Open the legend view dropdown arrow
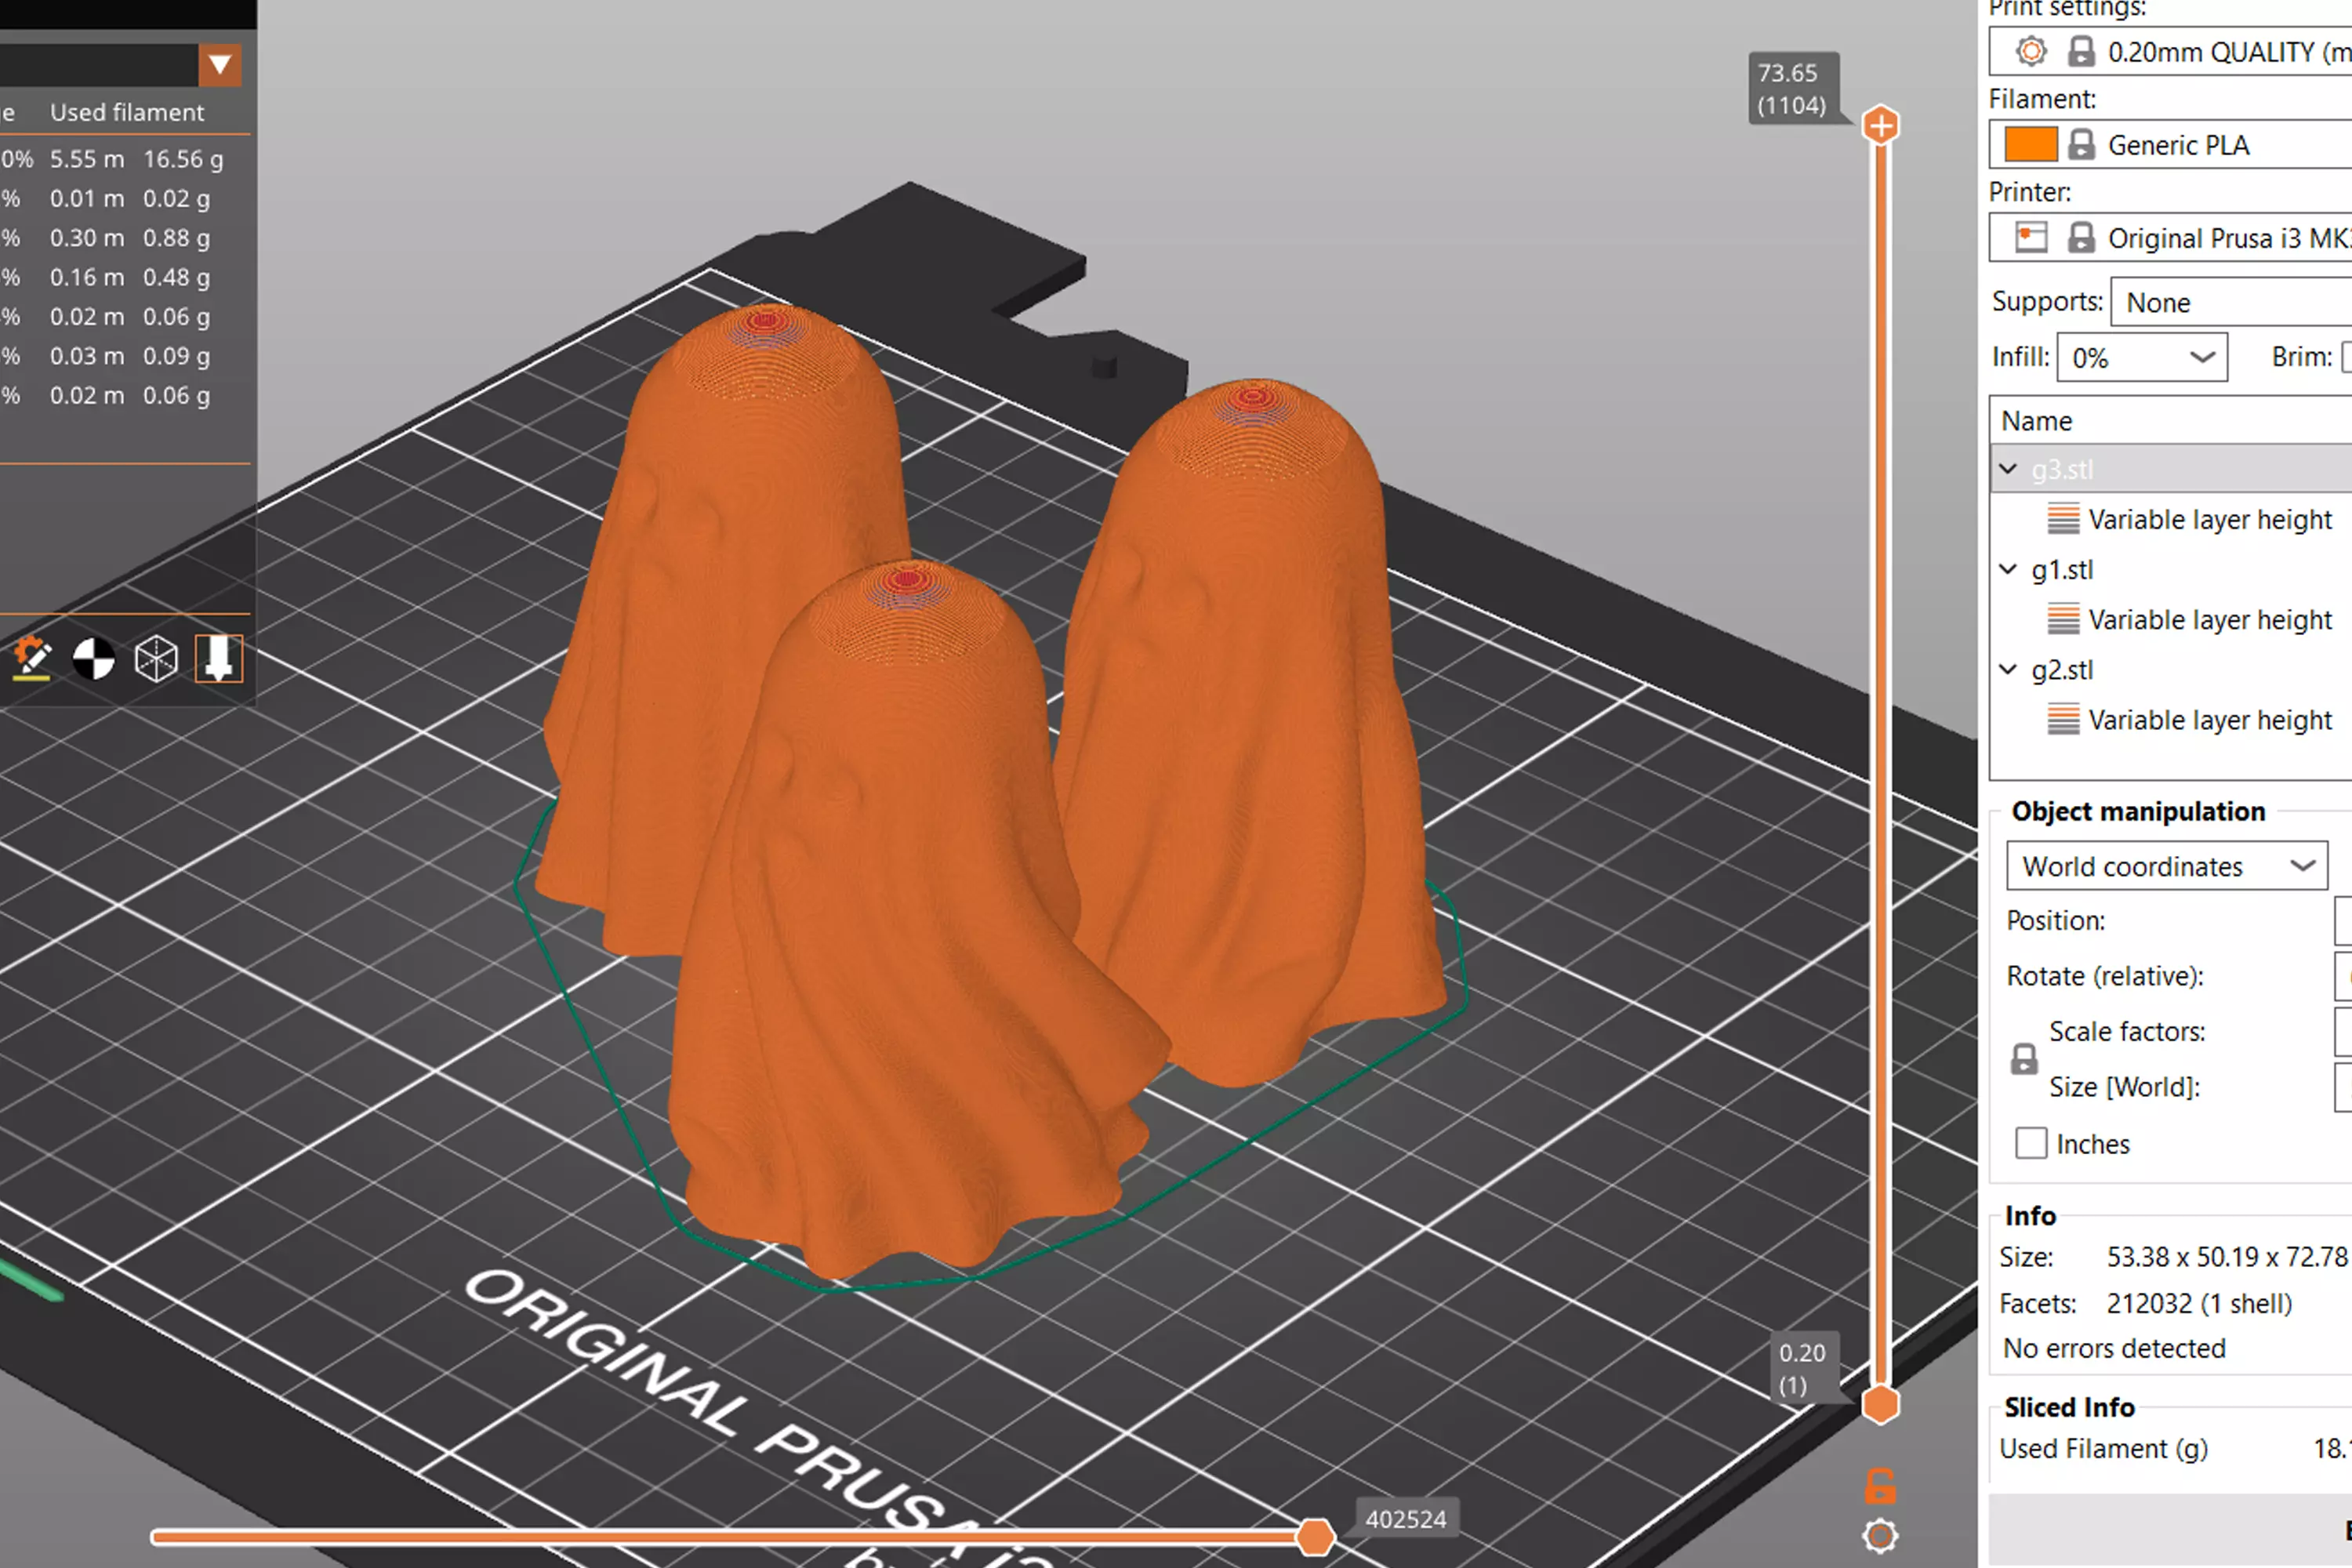This screenshot has width=2352, height=1568. tap(220, 65)
